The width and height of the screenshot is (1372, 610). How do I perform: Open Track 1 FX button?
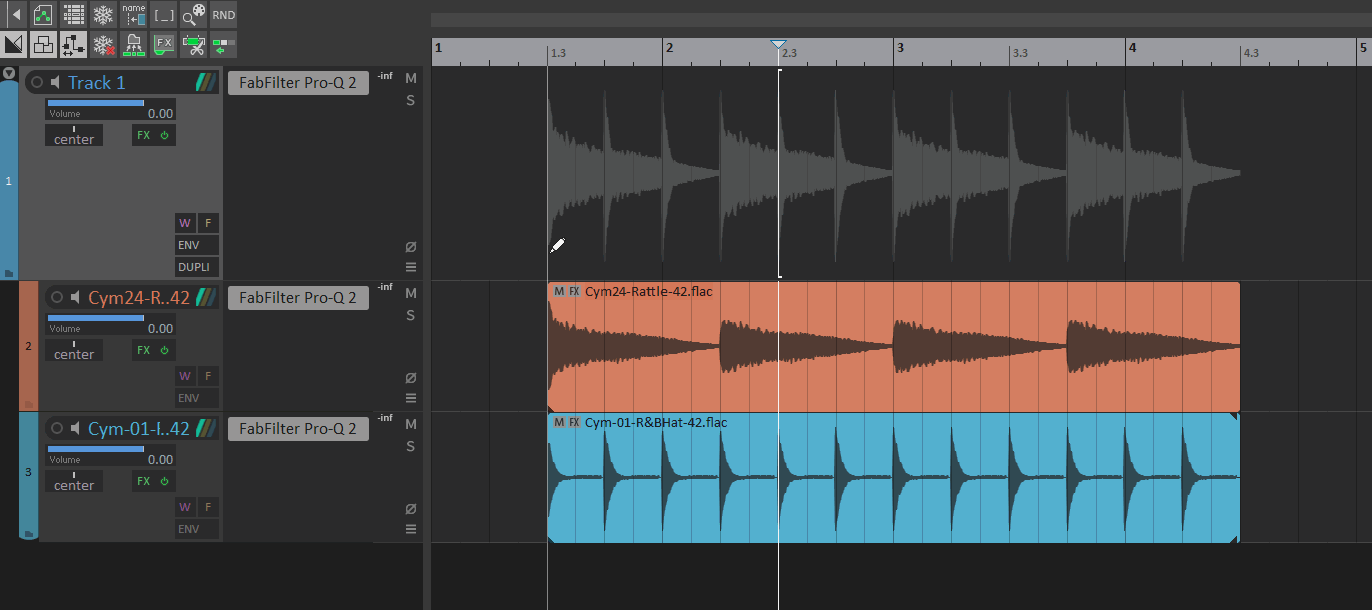[144, 135]
